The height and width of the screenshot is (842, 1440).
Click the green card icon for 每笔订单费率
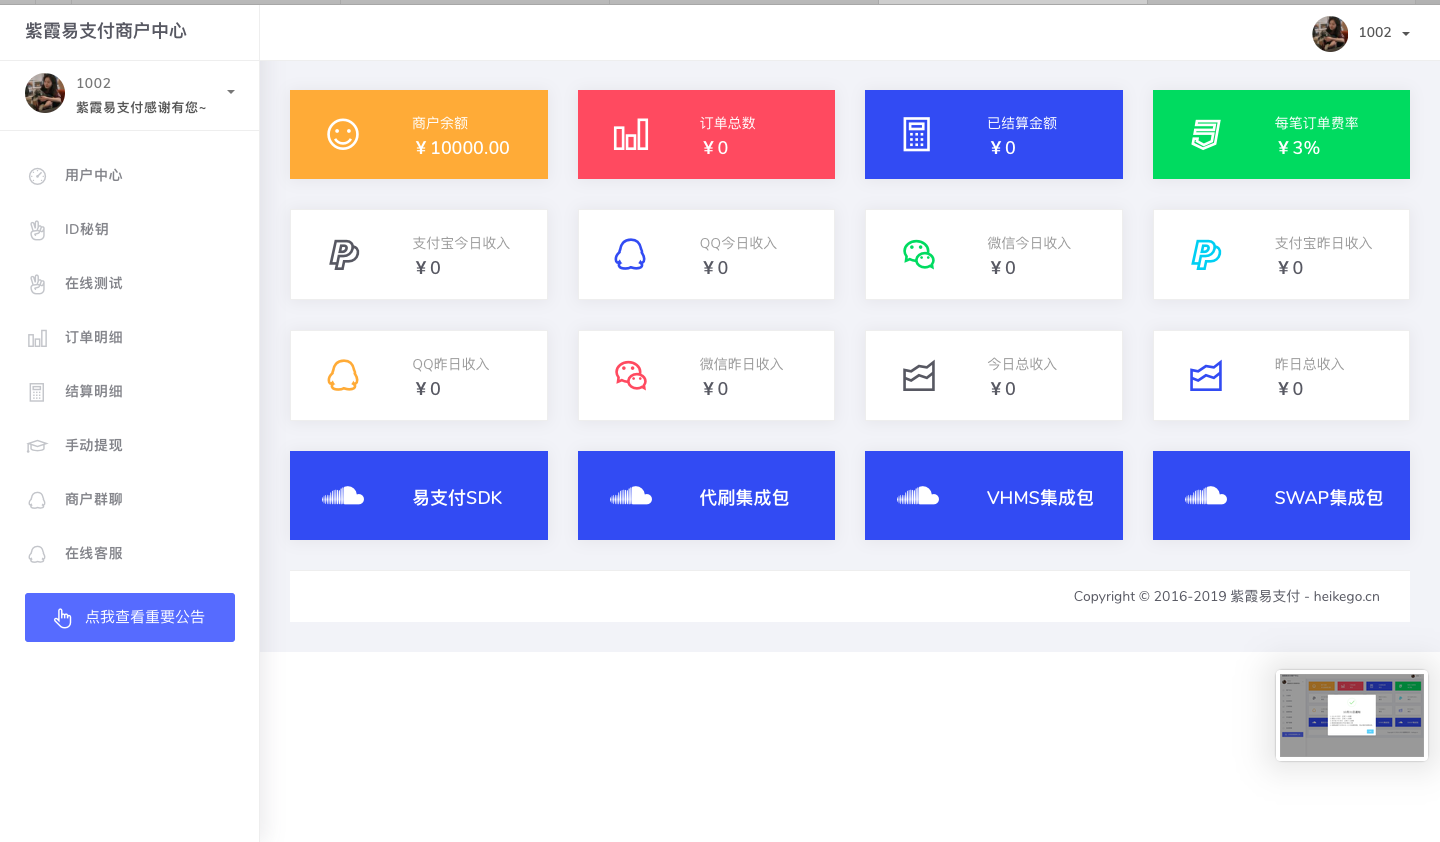(1206, 135)
